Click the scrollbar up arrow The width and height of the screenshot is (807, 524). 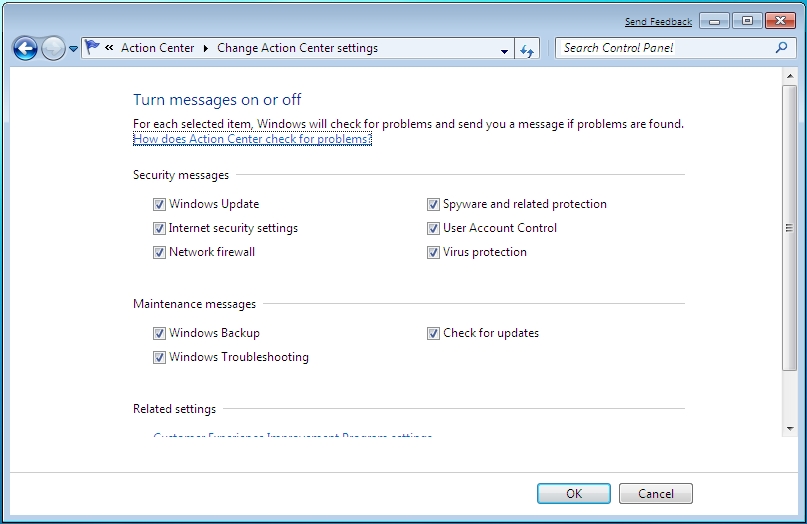(x=790, y=76)
